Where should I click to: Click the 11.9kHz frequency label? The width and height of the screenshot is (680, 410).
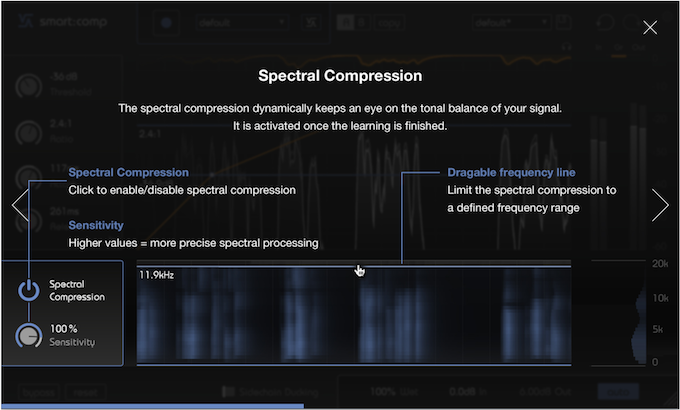click(x=157, y=275)
